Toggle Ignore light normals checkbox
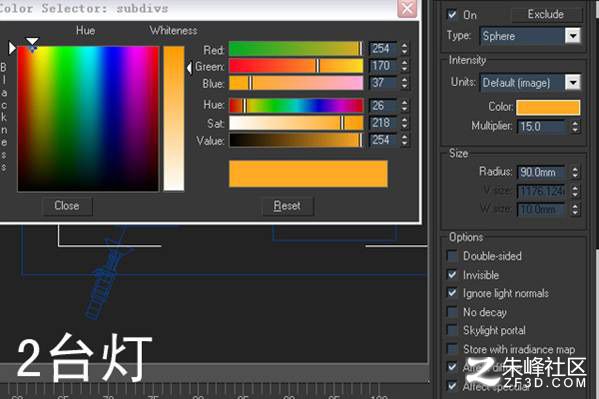Viewport: 599px width, 399px height. [452, 293]
